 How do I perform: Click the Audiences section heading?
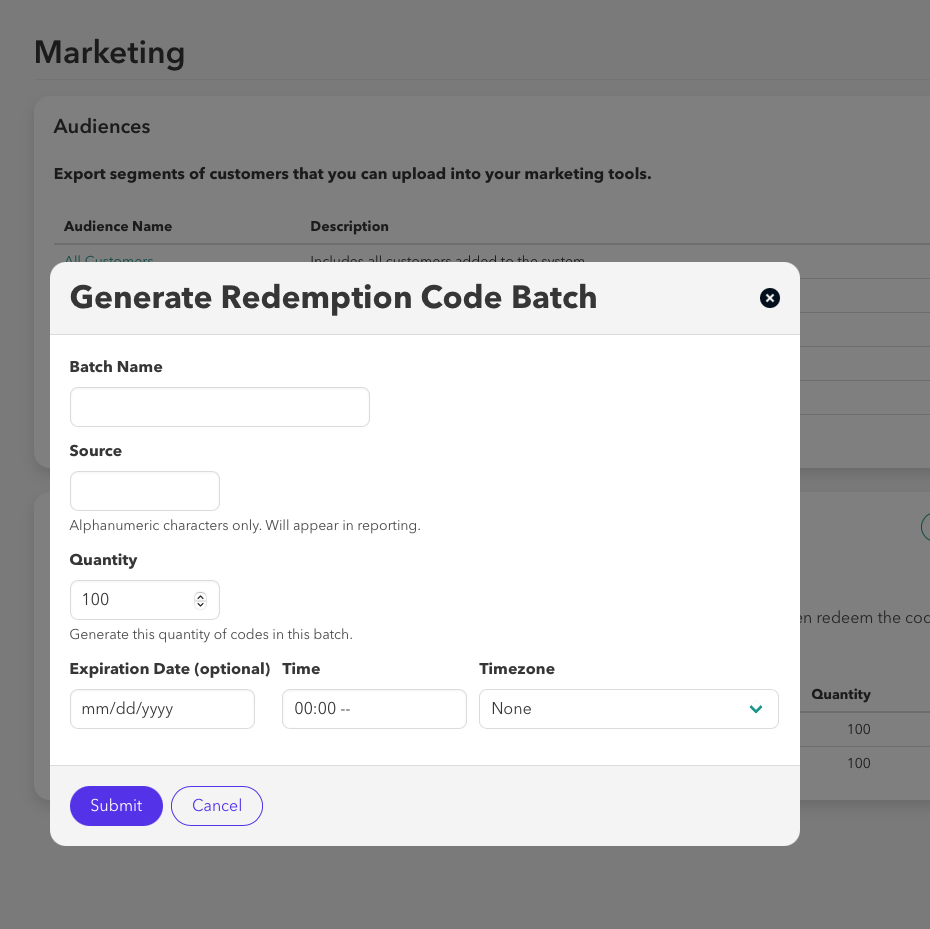click(x=102, y=126)
